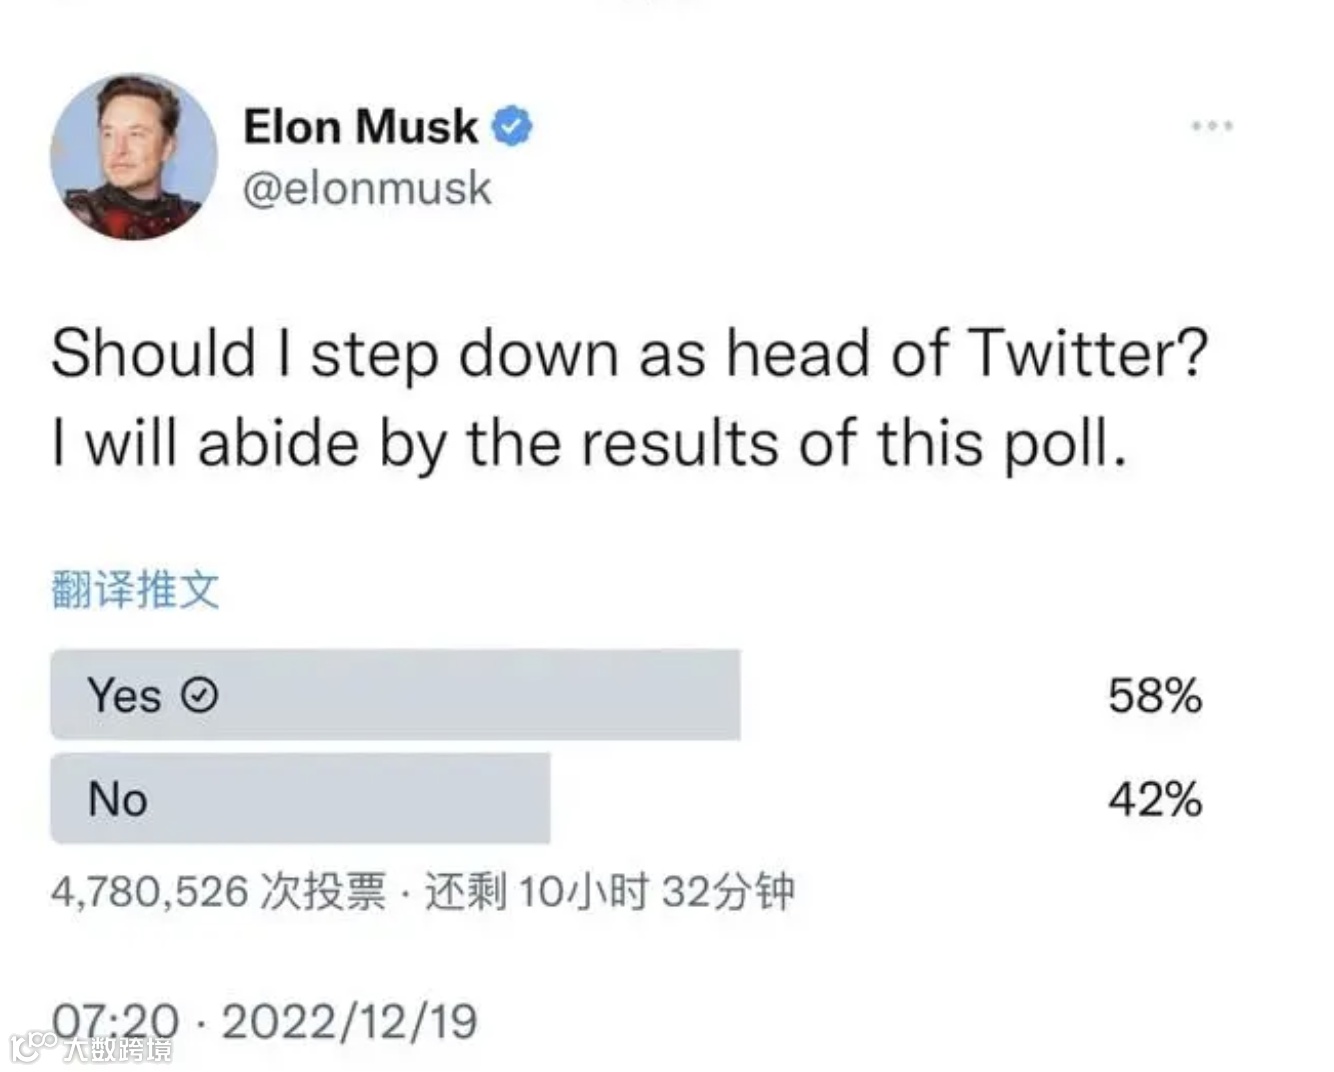Viewport: 1334px width, 1072px height.
Task: Click the blue verified badge icon
Action: [x=512, y=127]
